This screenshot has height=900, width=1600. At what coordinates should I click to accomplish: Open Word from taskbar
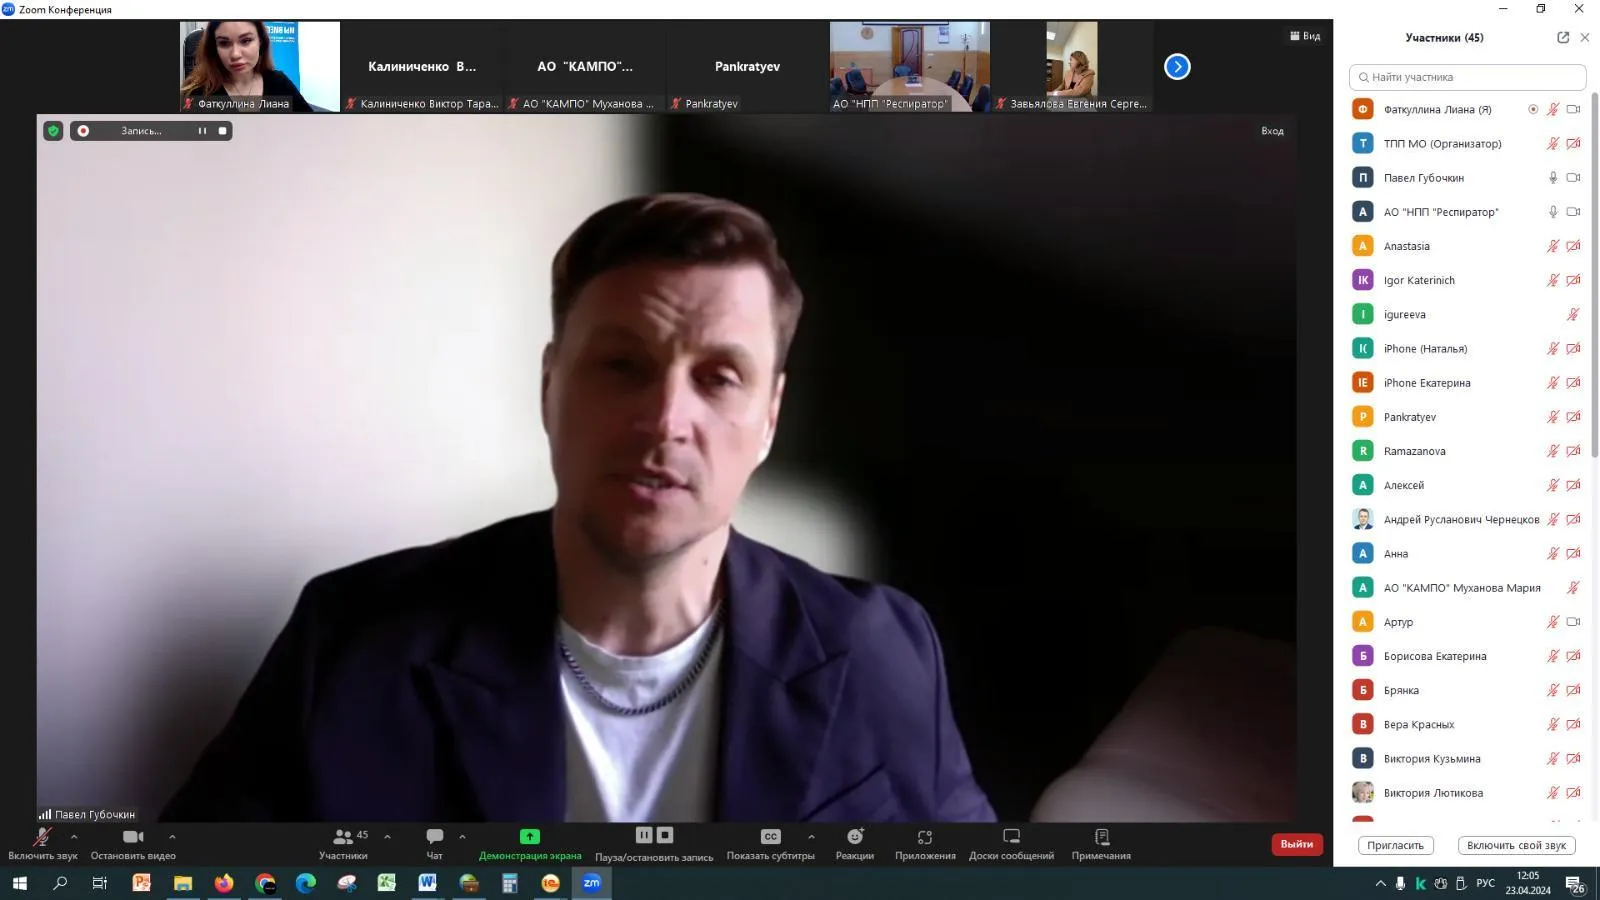(428, 883)
